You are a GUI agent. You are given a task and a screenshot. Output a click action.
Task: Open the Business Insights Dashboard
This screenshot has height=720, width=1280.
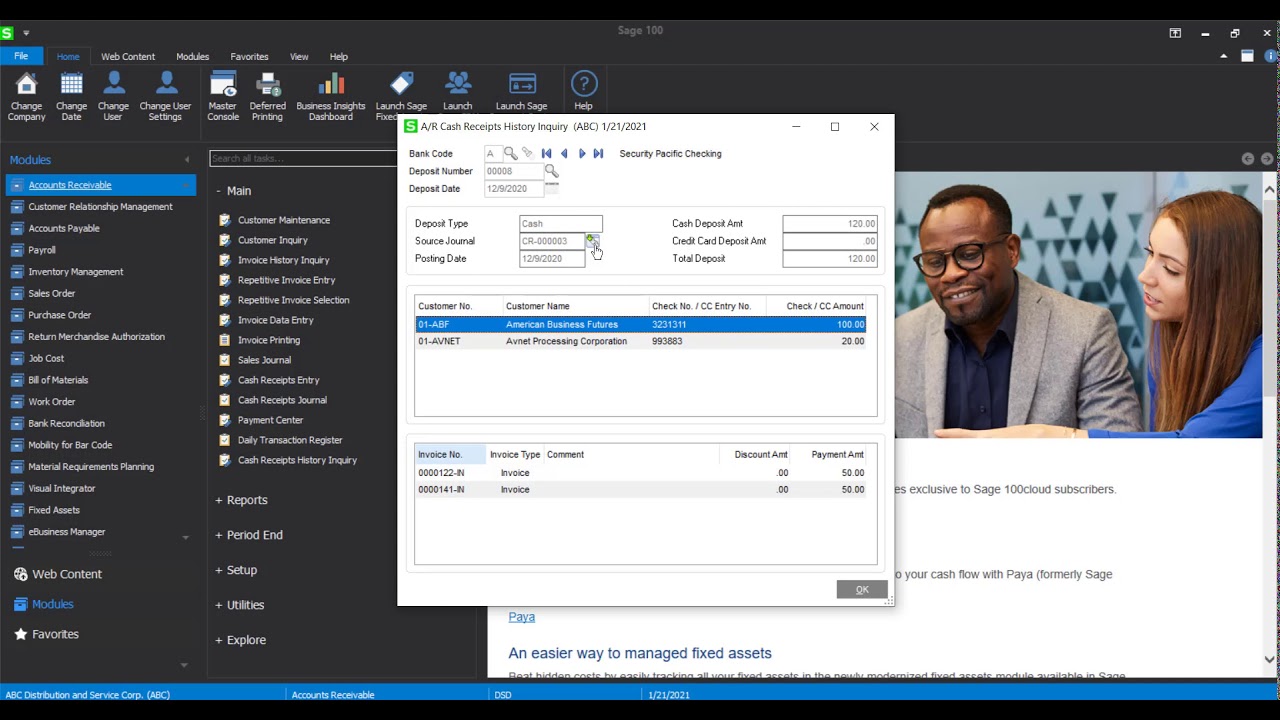pos(331,96)
